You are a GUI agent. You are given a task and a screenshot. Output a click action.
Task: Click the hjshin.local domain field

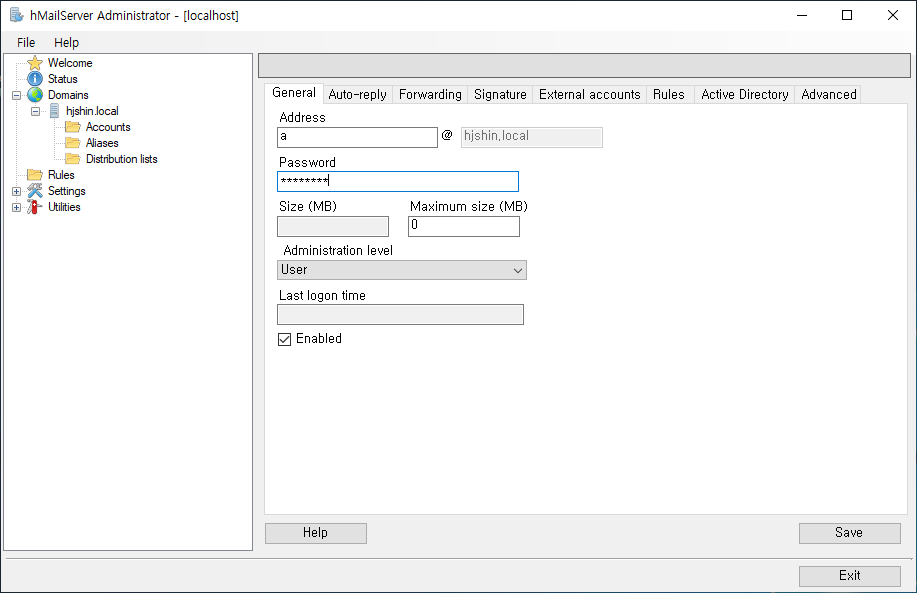pos(532,137)
